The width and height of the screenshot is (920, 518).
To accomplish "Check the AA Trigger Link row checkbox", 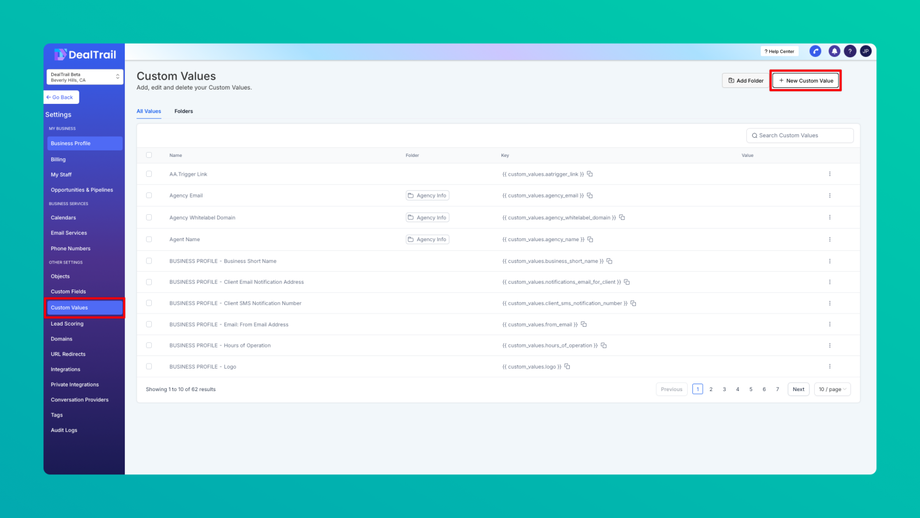I will click(x=149, y=174).
